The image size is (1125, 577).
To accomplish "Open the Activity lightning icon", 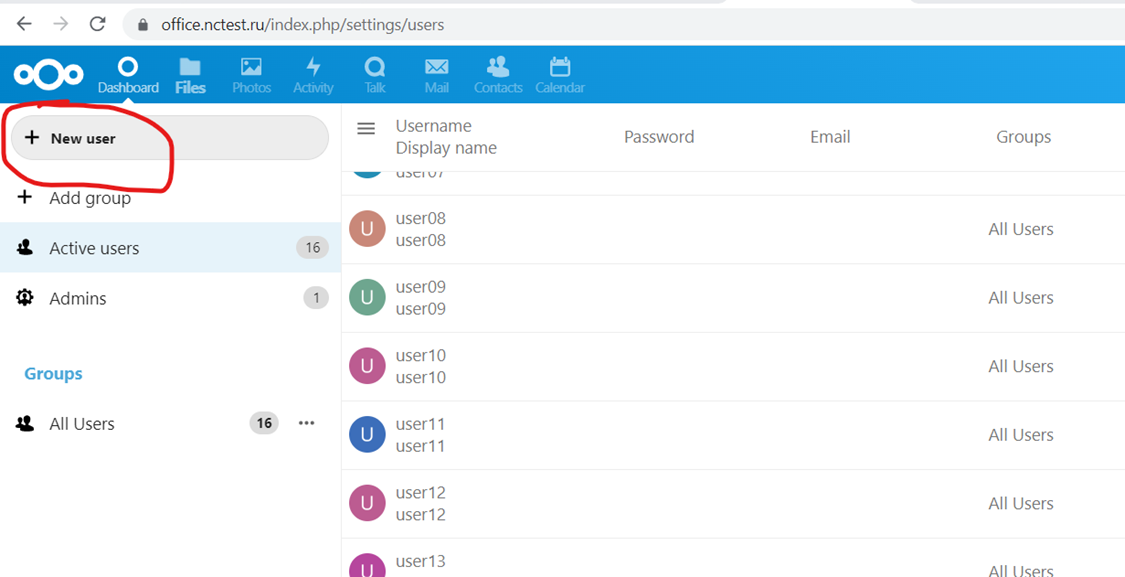I will pos(313,74).
